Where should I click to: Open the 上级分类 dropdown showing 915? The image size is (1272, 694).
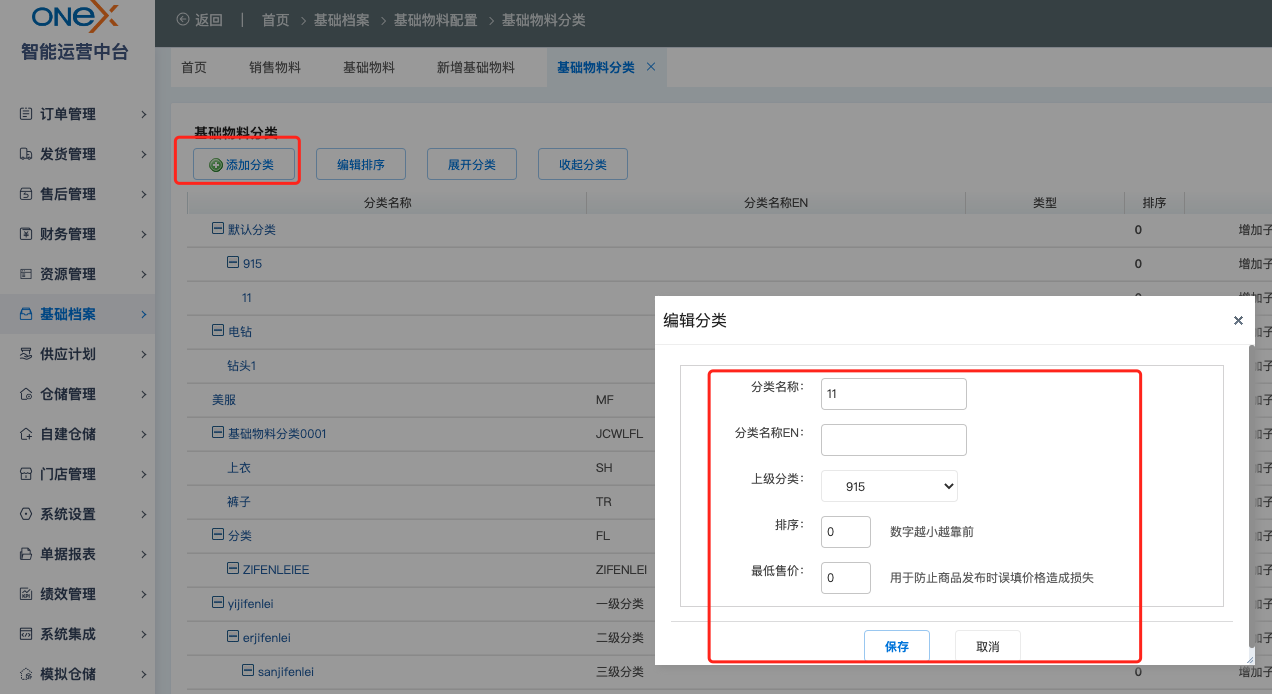pos(889,486)
